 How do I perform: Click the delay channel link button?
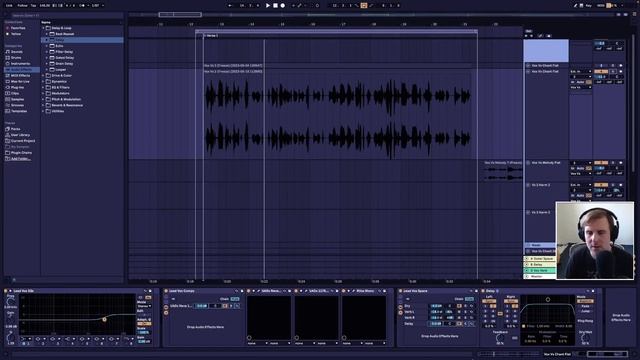click(500, 313)
